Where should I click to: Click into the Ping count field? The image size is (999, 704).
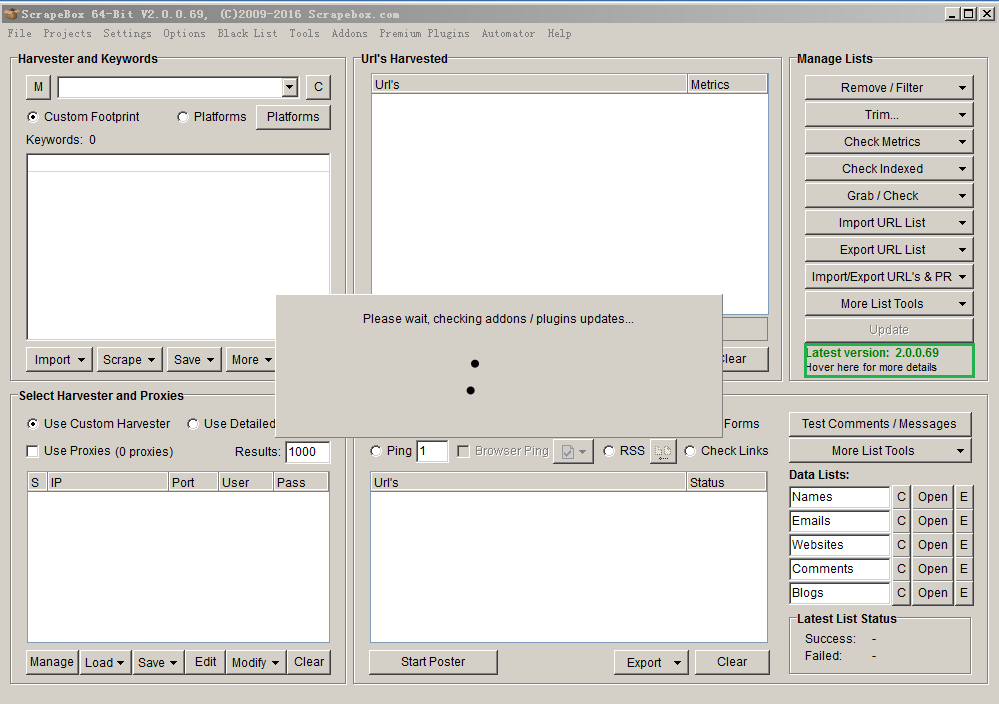pyautogui.click(x=432, y=452)
